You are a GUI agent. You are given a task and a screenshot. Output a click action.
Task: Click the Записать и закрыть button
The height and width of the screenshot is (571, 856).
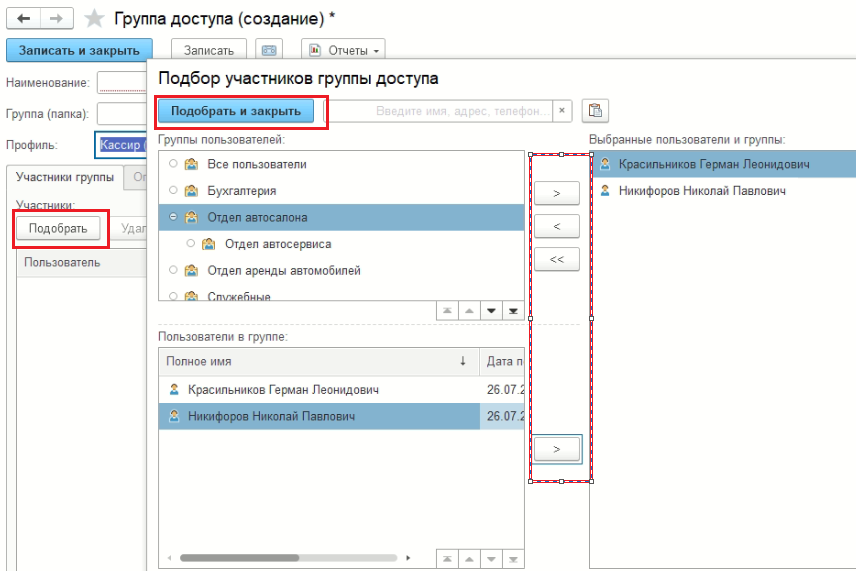click(79, 50)
